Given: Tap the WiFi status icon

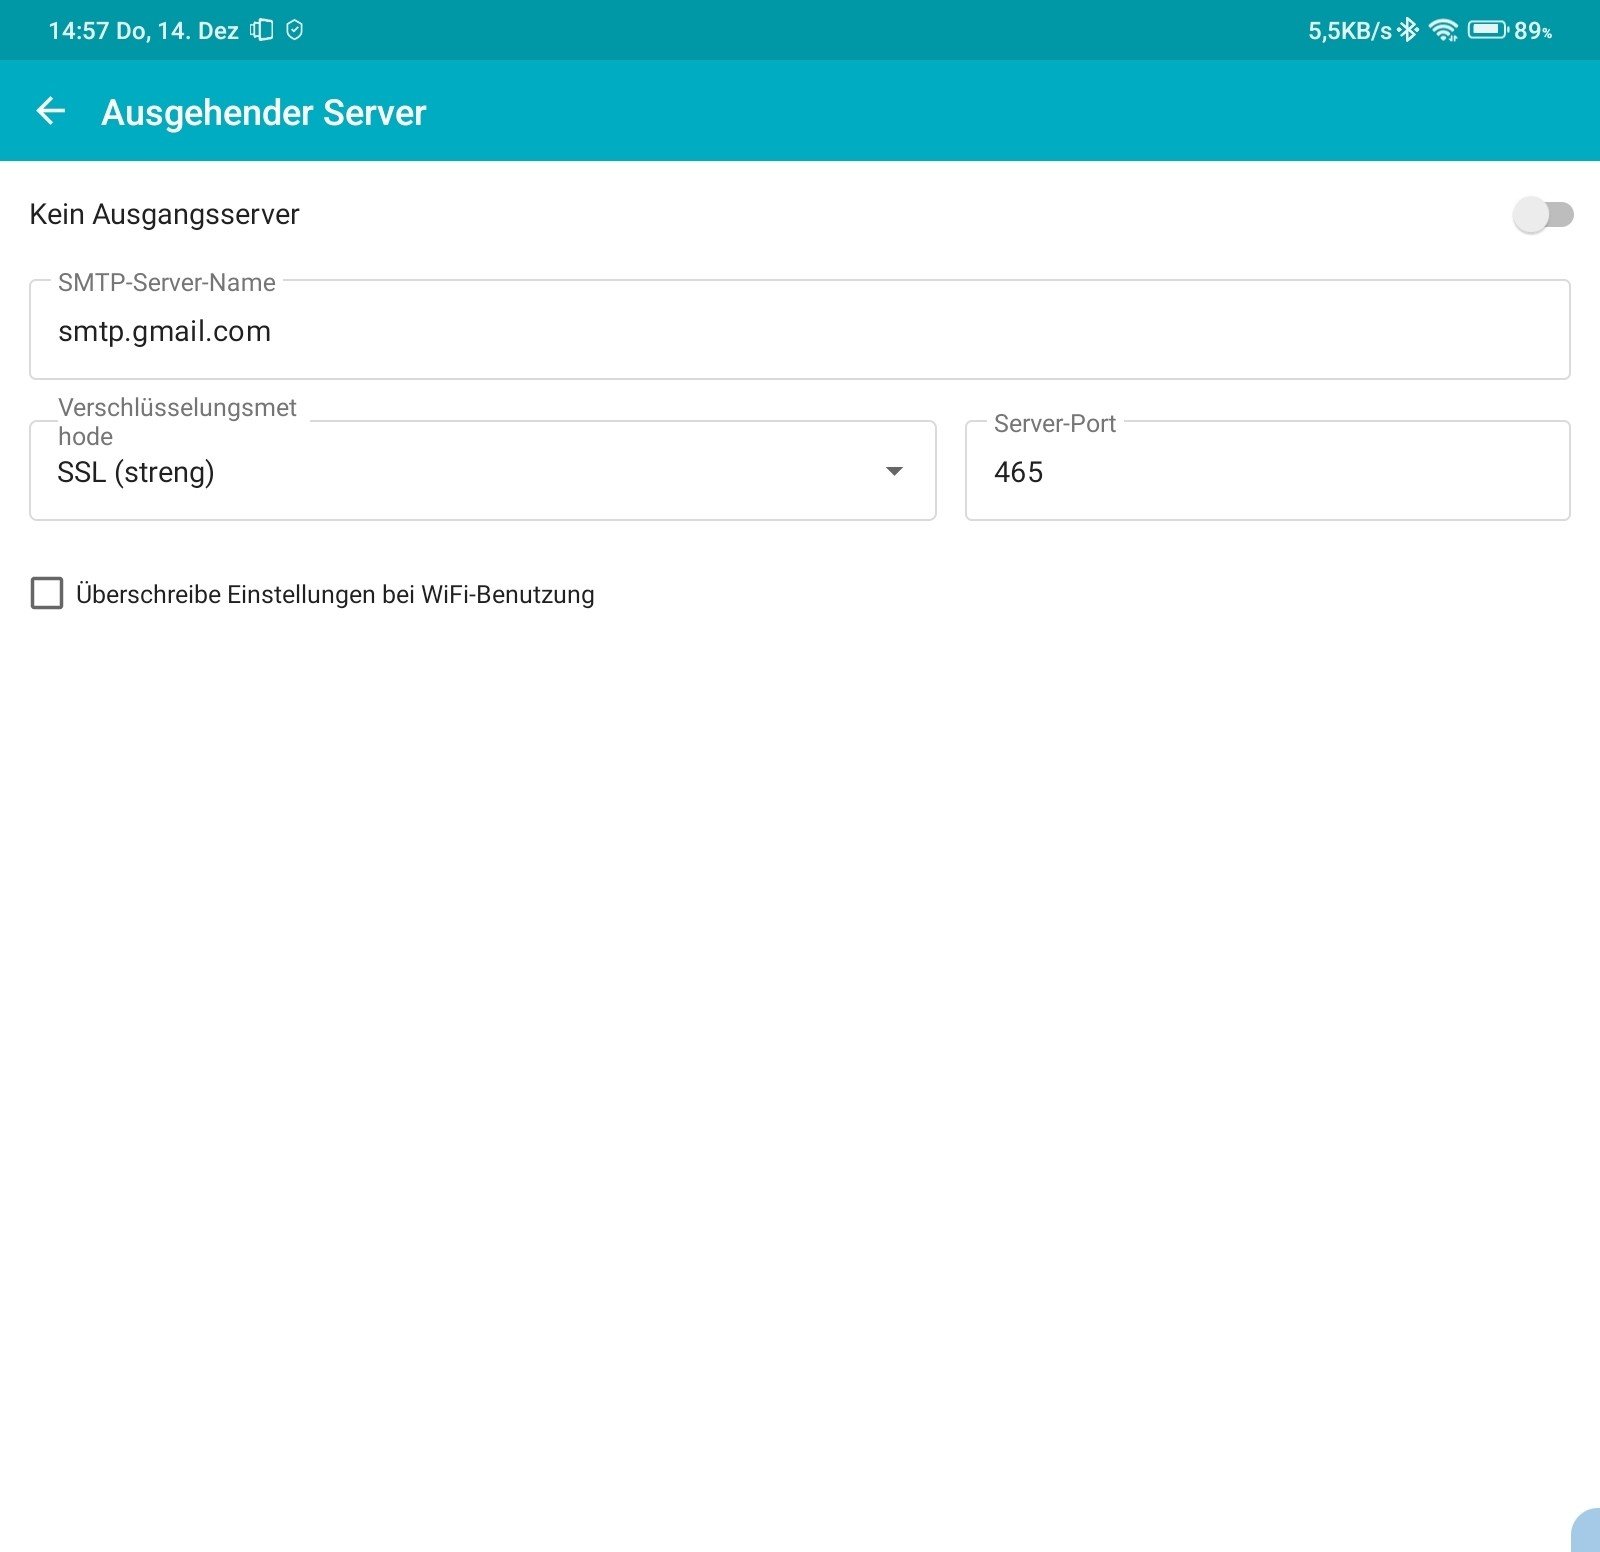Looking at the screenshot, I should click(x=1443, y=30).
